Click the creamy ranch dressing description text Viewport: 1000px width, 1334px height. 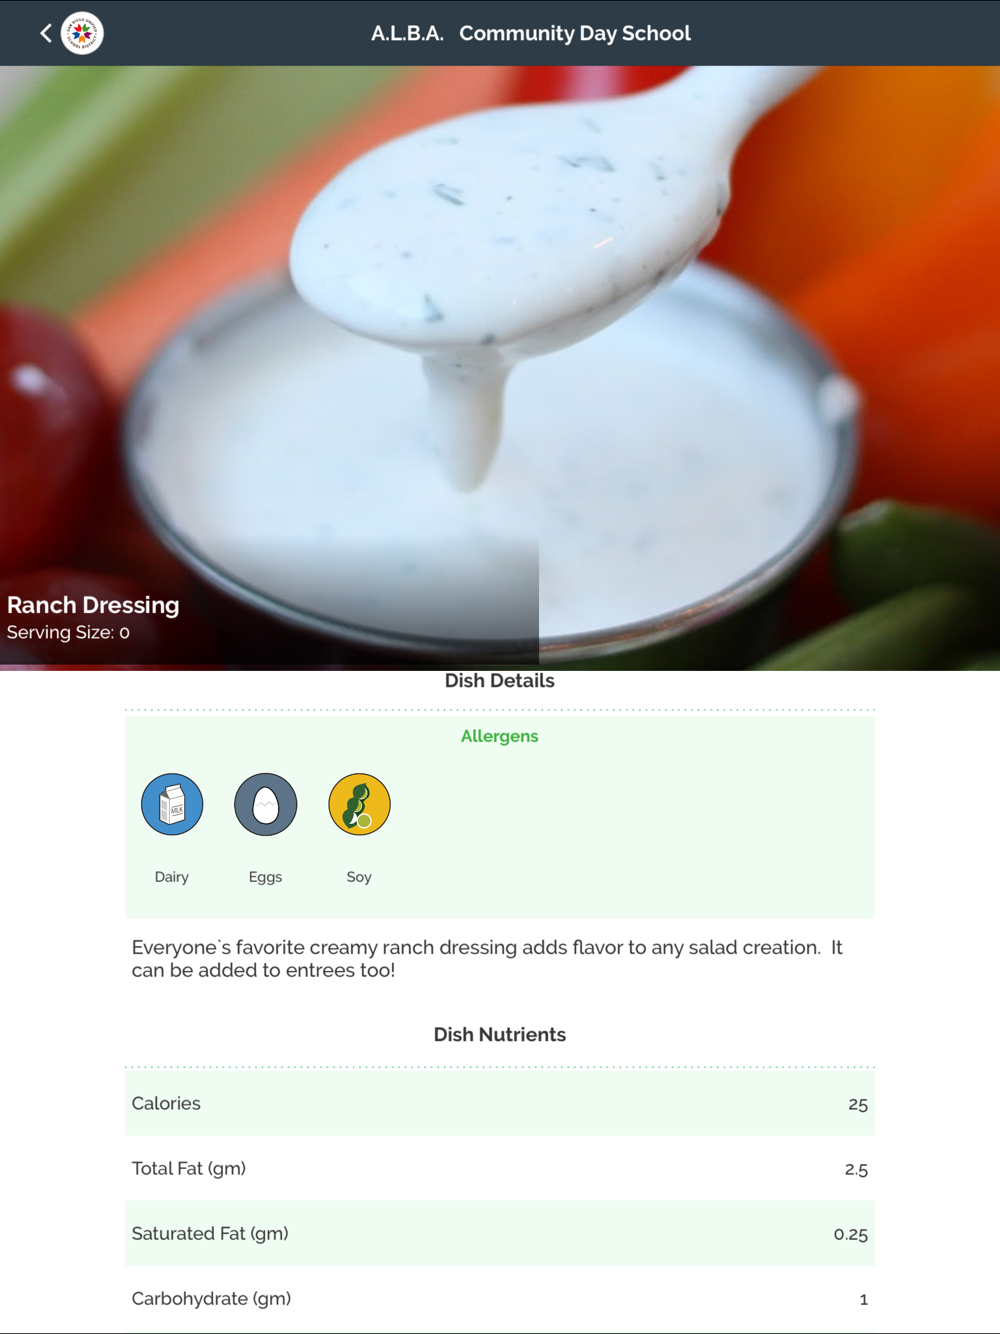click(487, 959)
